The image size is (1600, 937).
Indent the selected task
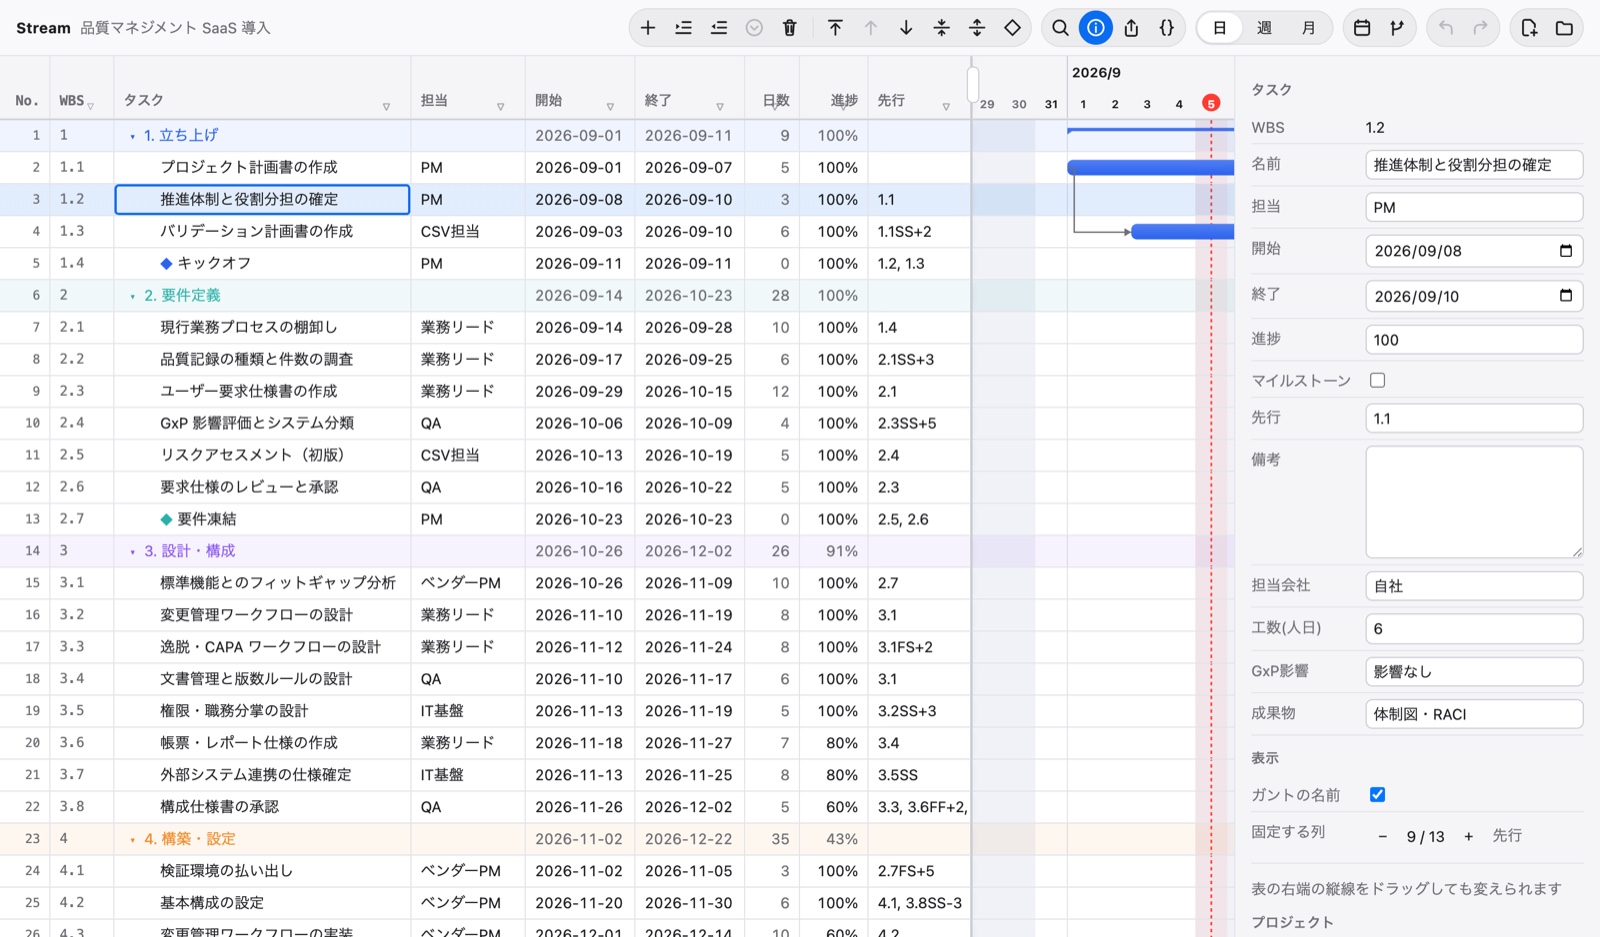pos(683,28)
